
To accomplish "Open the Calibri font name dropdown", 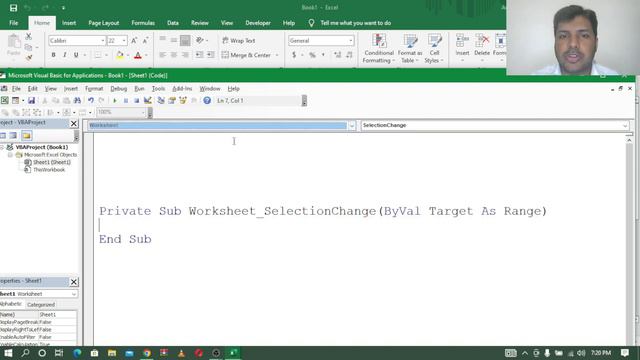I will pos(102,40).
